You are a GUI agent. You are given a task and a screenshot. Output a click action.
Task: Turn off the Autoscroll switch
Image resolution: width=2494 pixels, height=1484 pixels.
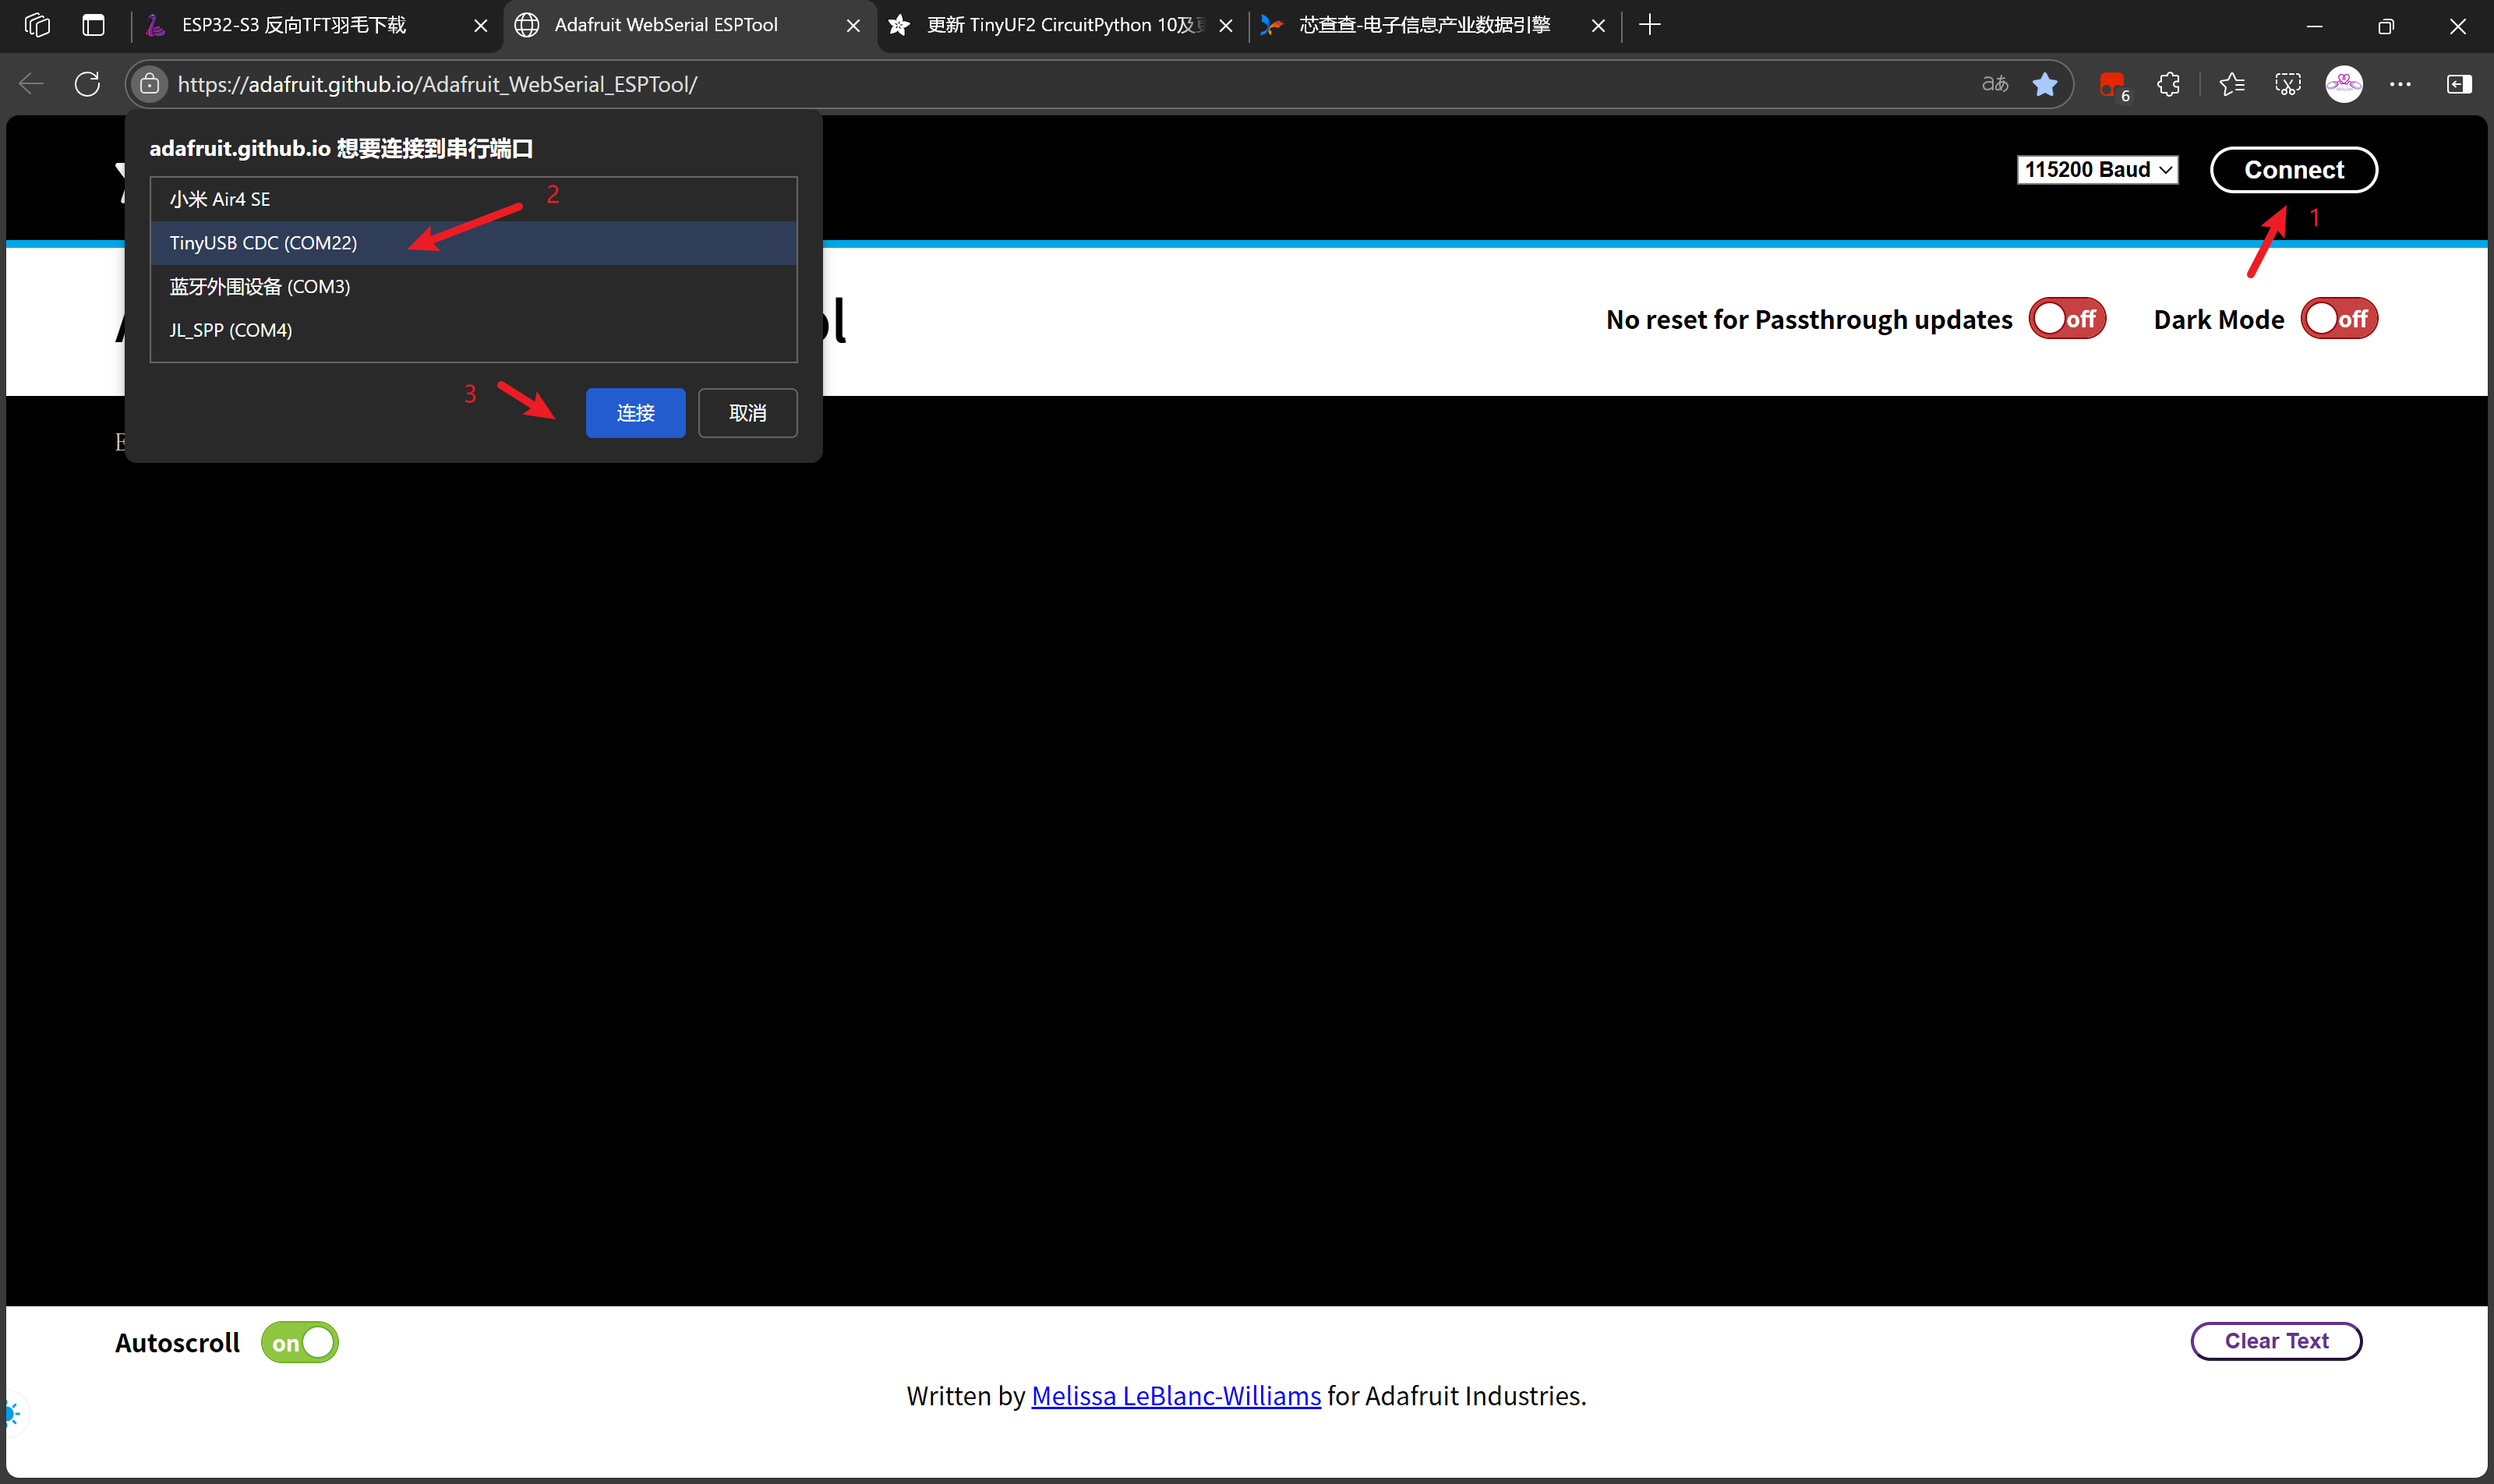click(x=299, y=1342)
